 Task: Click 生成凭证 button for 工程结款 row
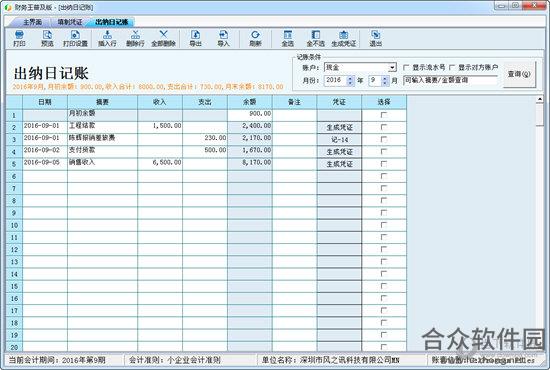pyautogui.click(x=339, y=127)
